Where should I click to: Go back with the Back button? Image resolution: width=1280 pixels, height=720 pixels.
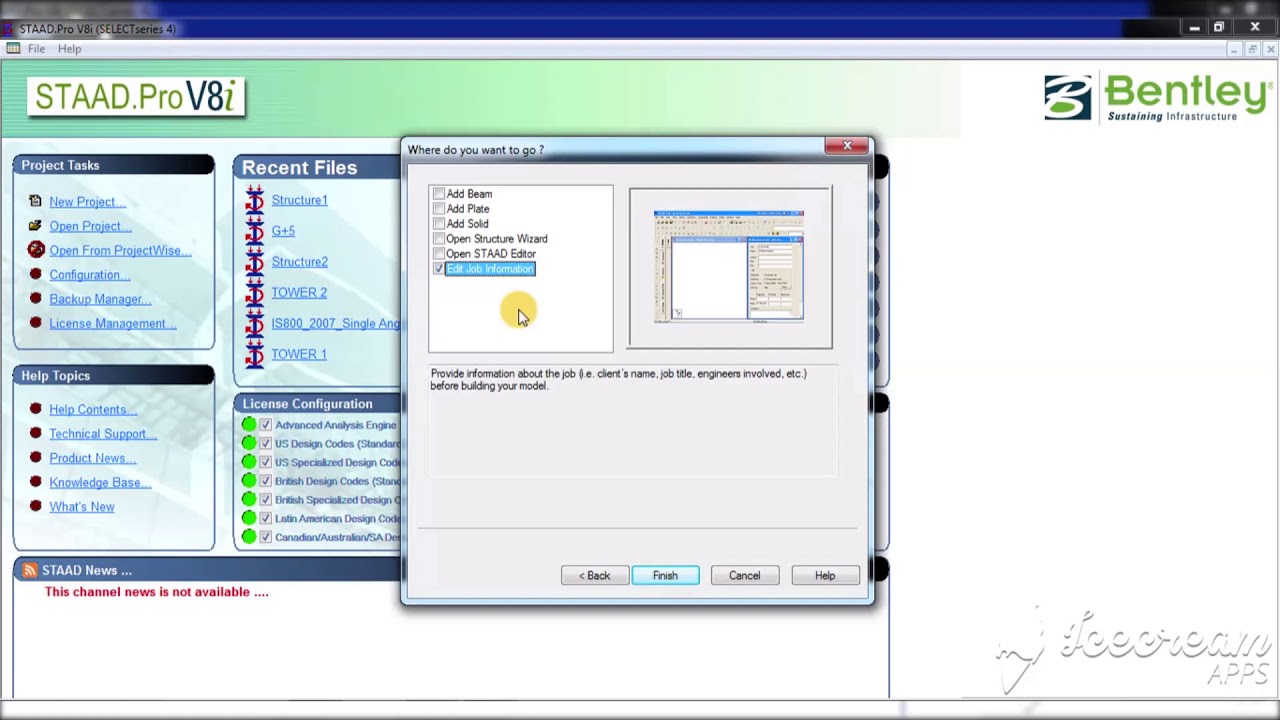595,576
